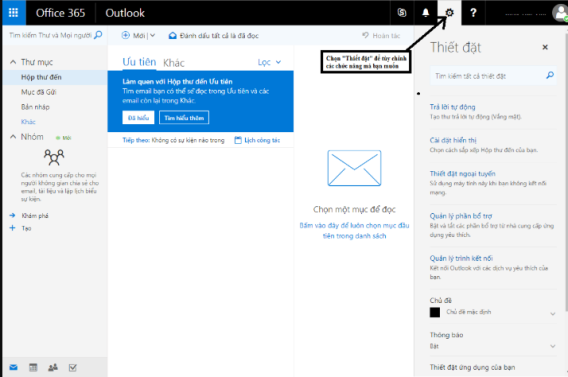The height and width of the screenshot is (377, 568).
Task: Click Khám phá groups link
Action: [x=35, y=215]
